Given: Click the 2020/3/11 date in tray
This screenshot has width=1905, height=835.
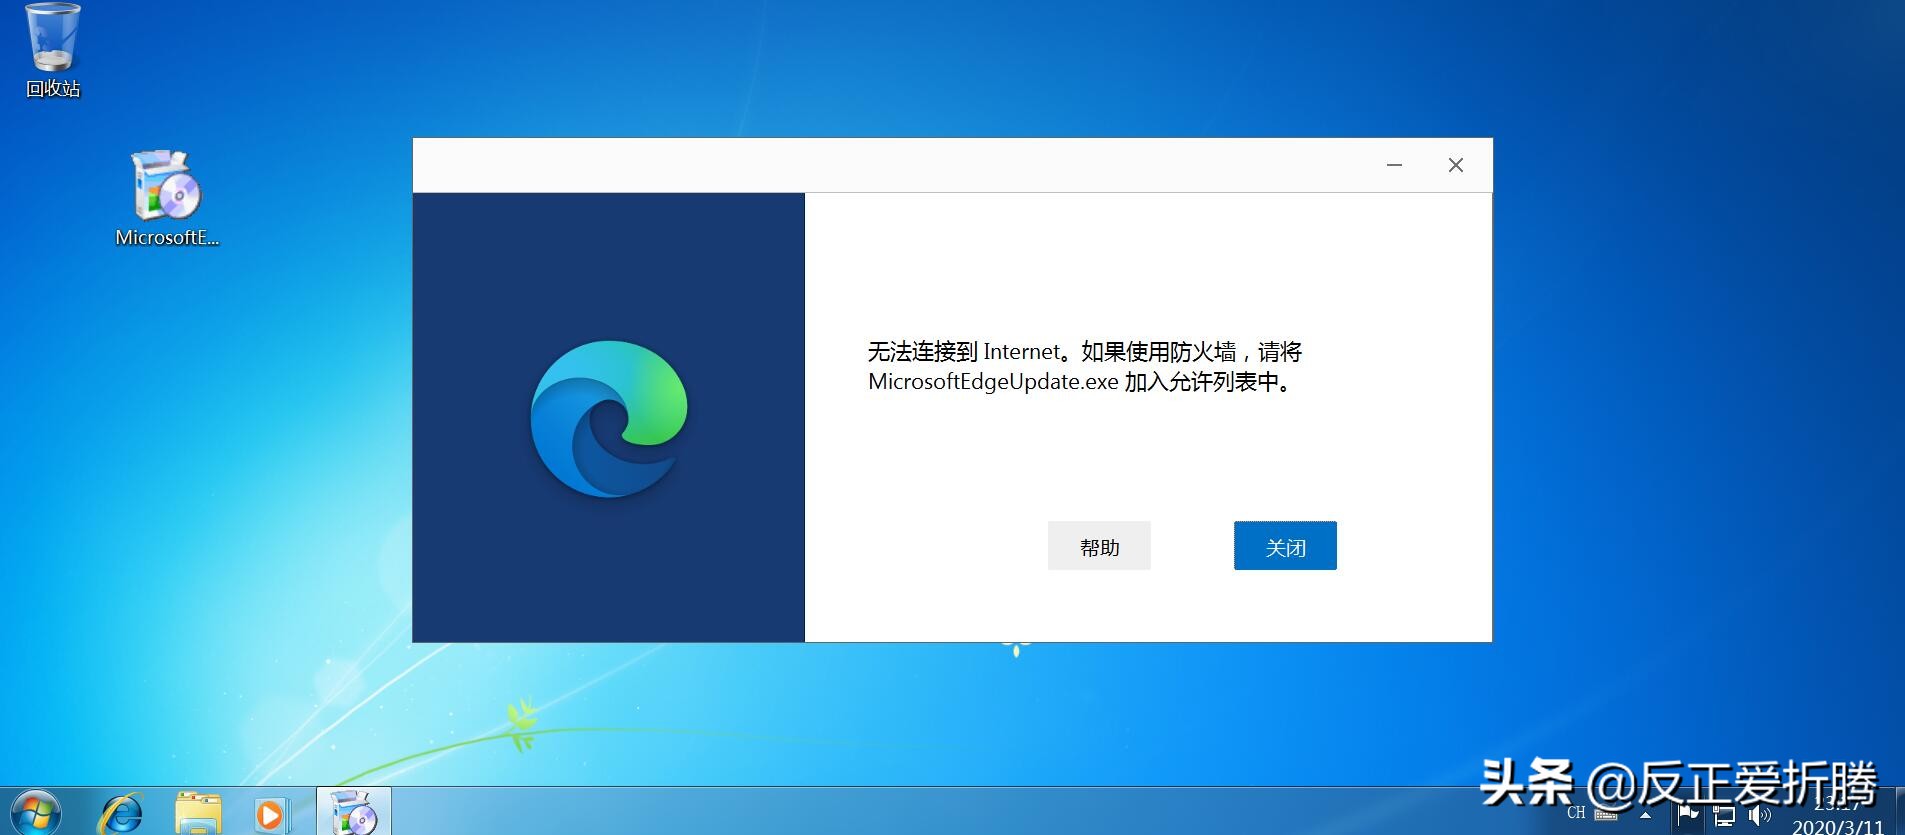Looking at the screenshot, I should (1838, 827).
